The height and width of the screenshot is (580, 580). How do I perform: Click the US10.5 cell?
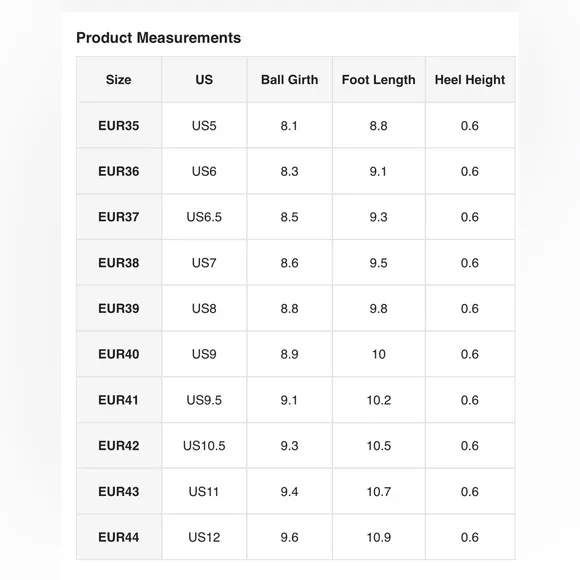pyautogui.click(x=204, y=446)
